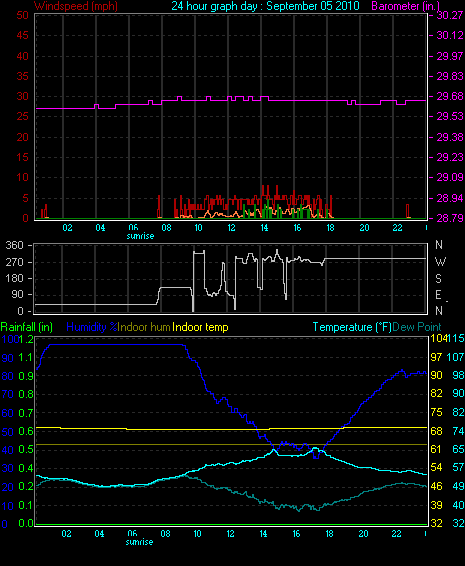
Task: Select the cyan 74 temperature scale value
Action: point(459,431)
